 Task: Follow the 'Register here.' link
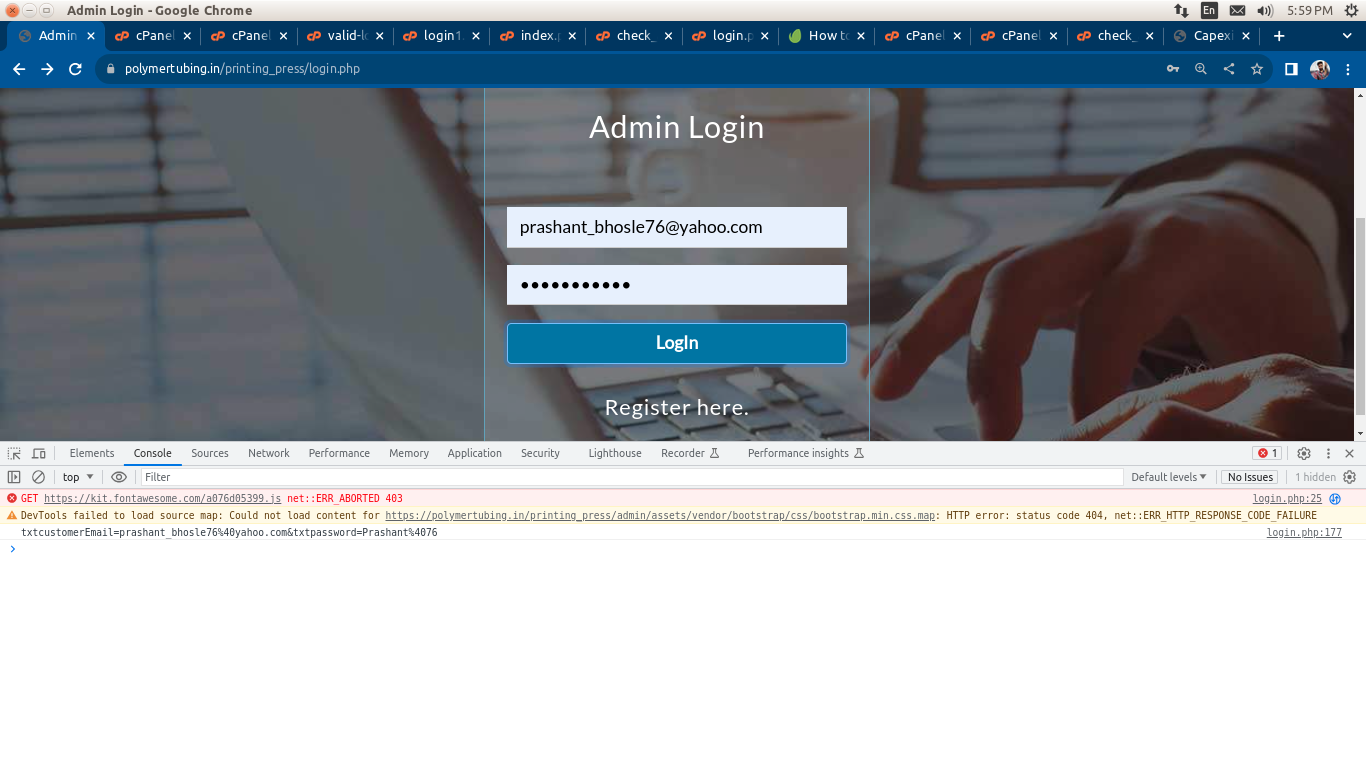[x=676, y=407]
